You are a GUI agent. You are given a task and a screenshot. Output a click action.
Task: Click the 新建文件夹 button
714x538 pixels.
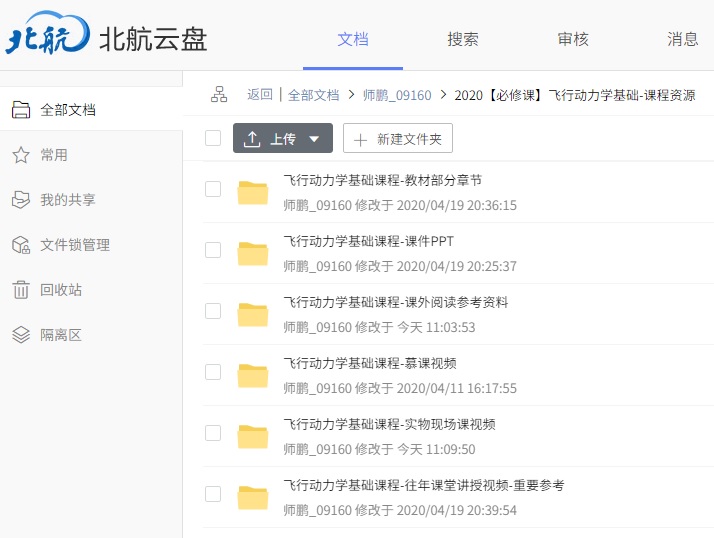pos(398,139)
